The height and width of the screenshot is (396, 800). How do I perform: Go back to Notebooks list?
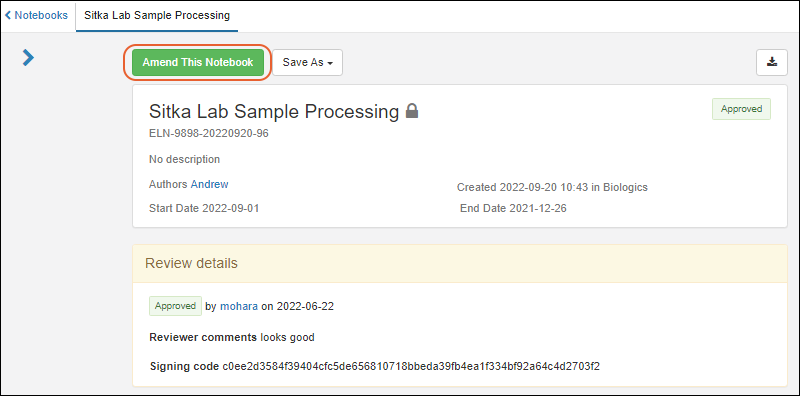click(36, 15)
